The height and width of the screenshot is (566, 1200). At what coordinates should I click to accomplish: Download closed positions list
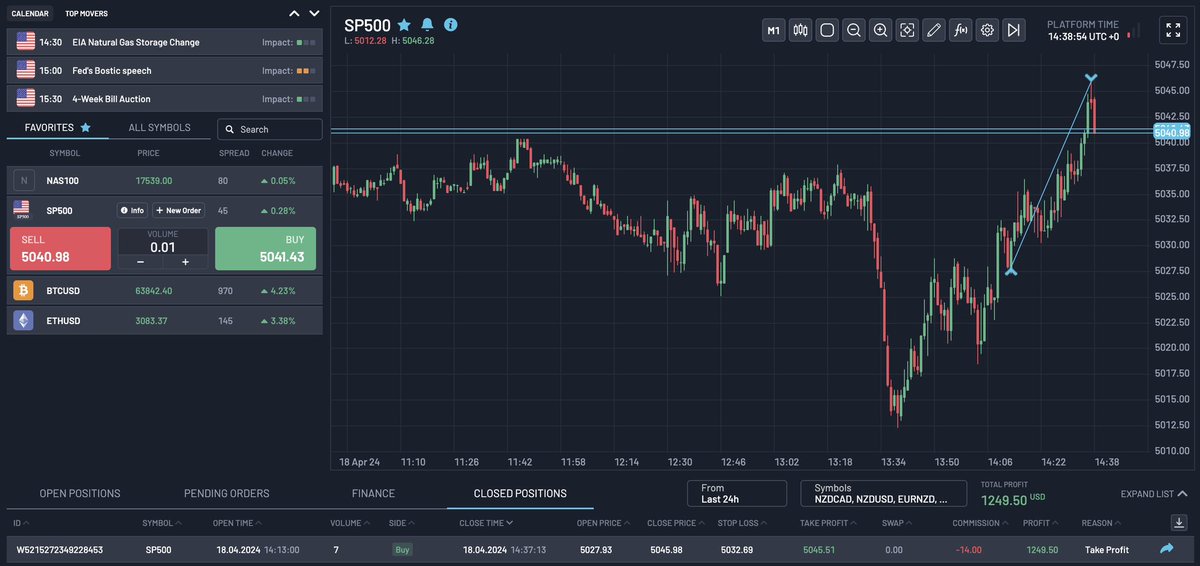pyautogui.click(x=1177, y=522)
